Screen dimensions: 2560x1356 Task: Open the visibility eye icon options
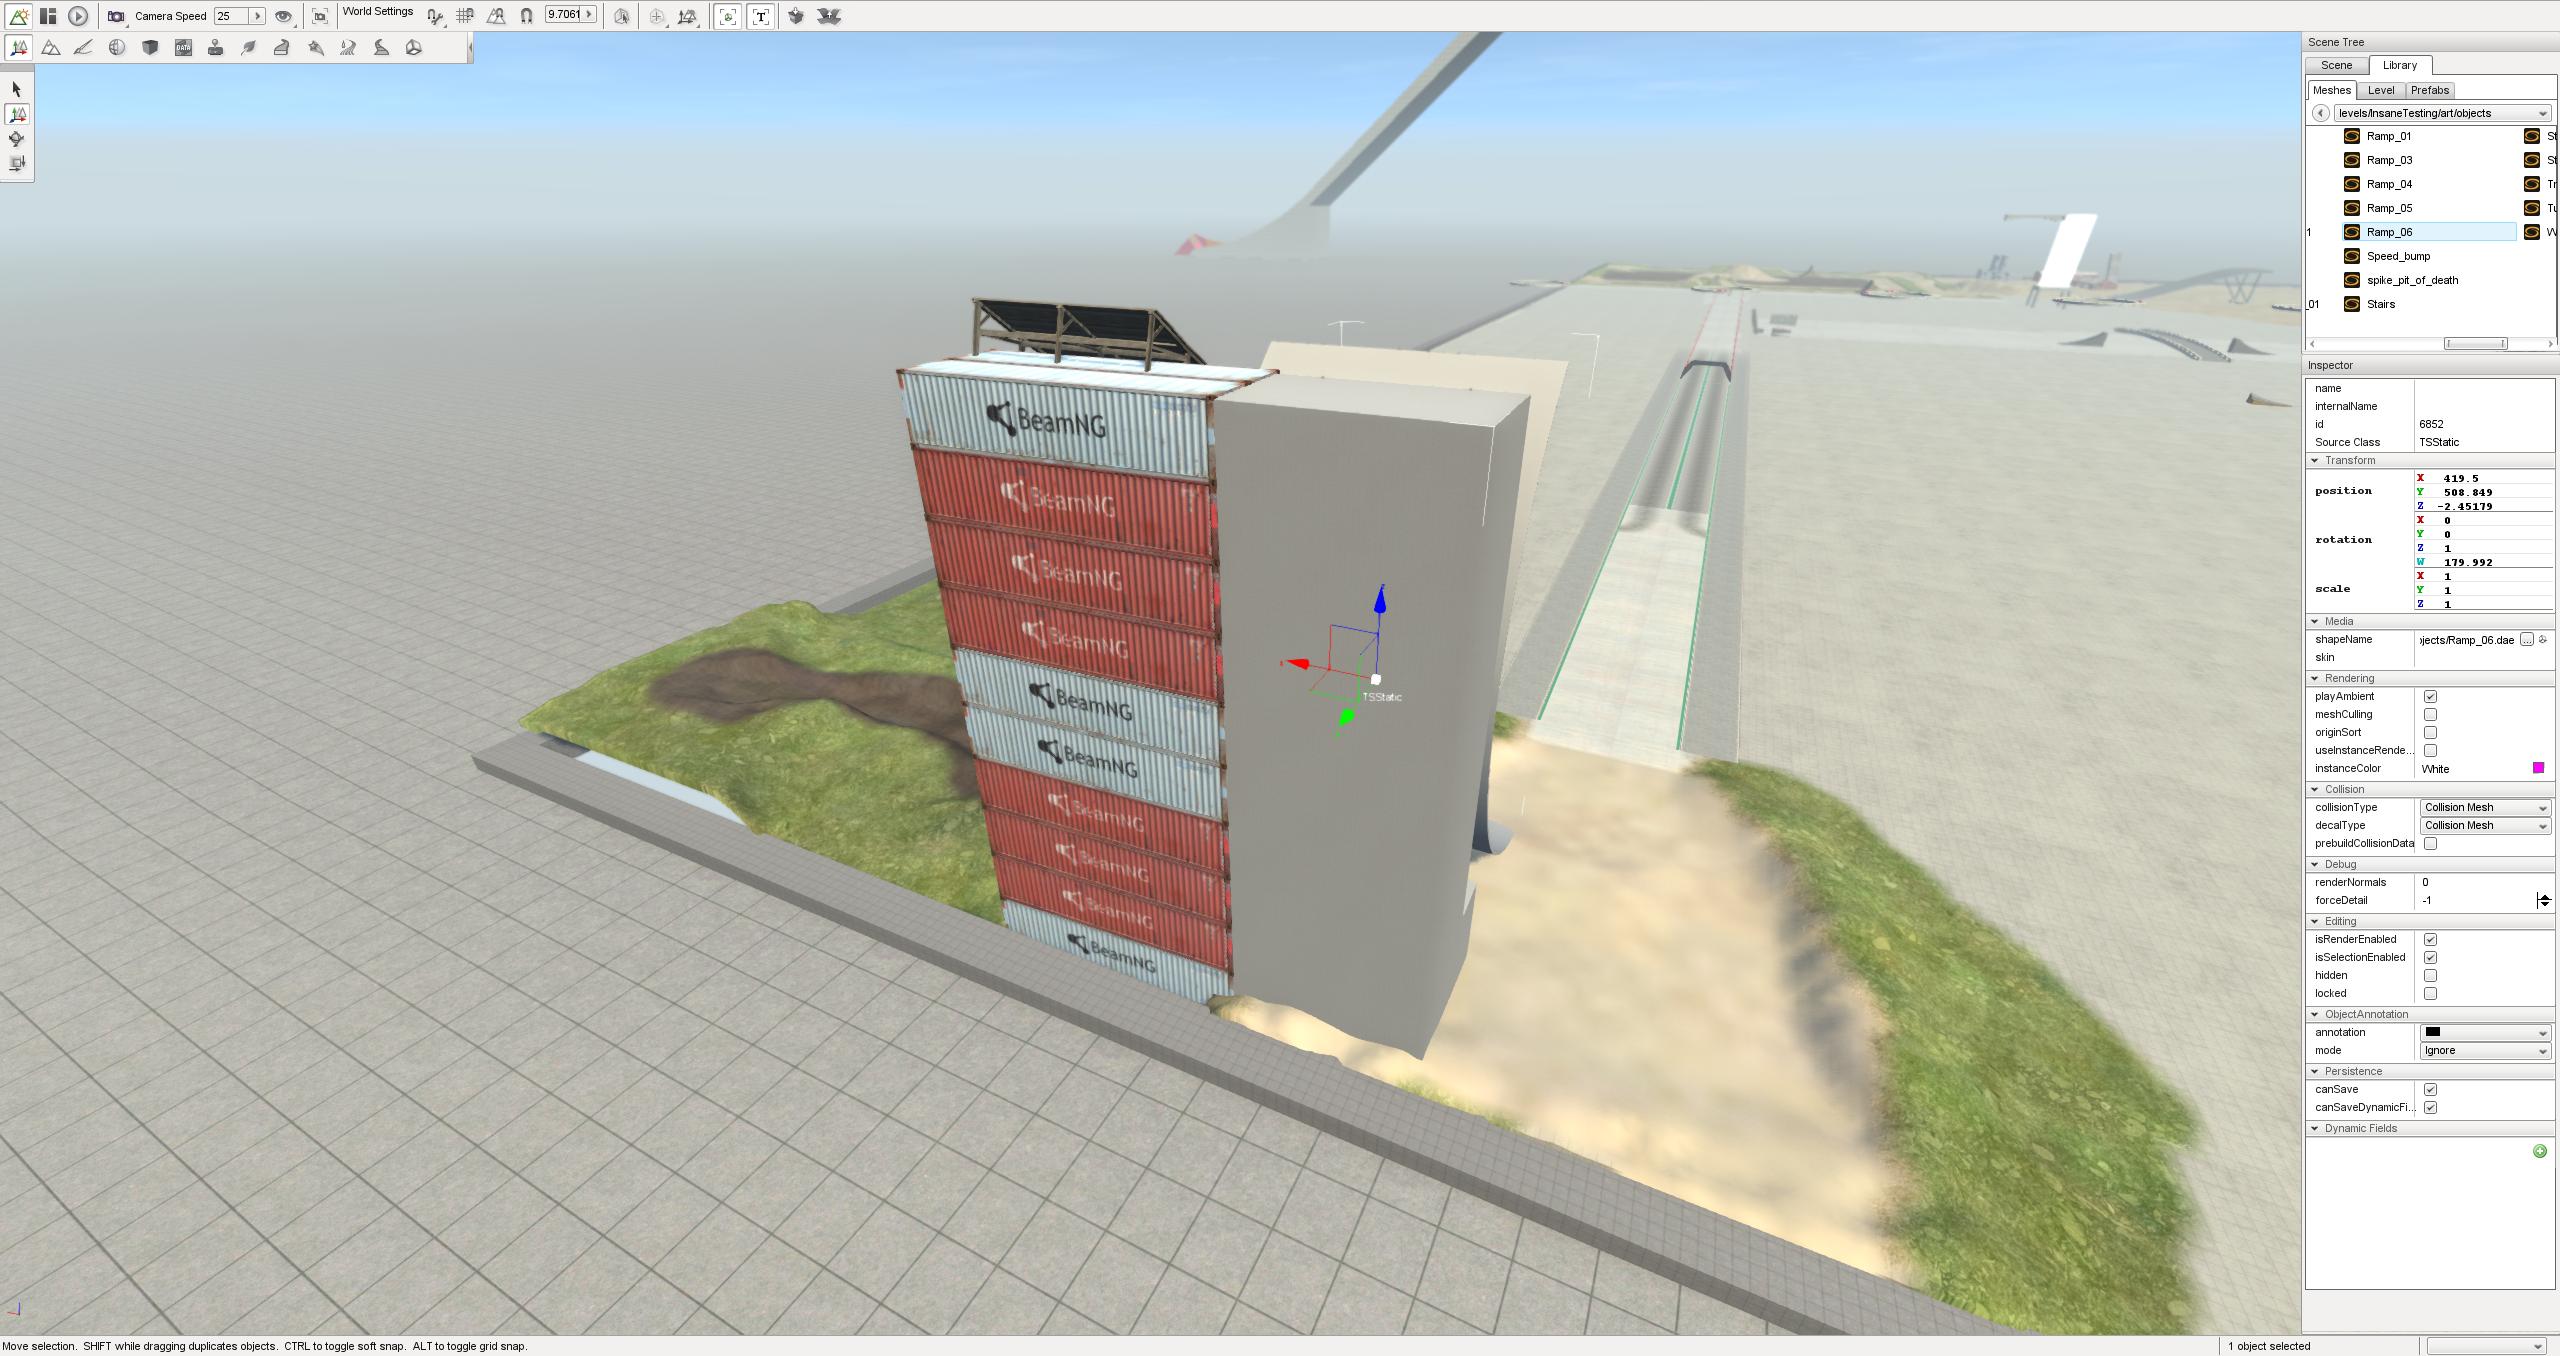[x=284, y=16]
